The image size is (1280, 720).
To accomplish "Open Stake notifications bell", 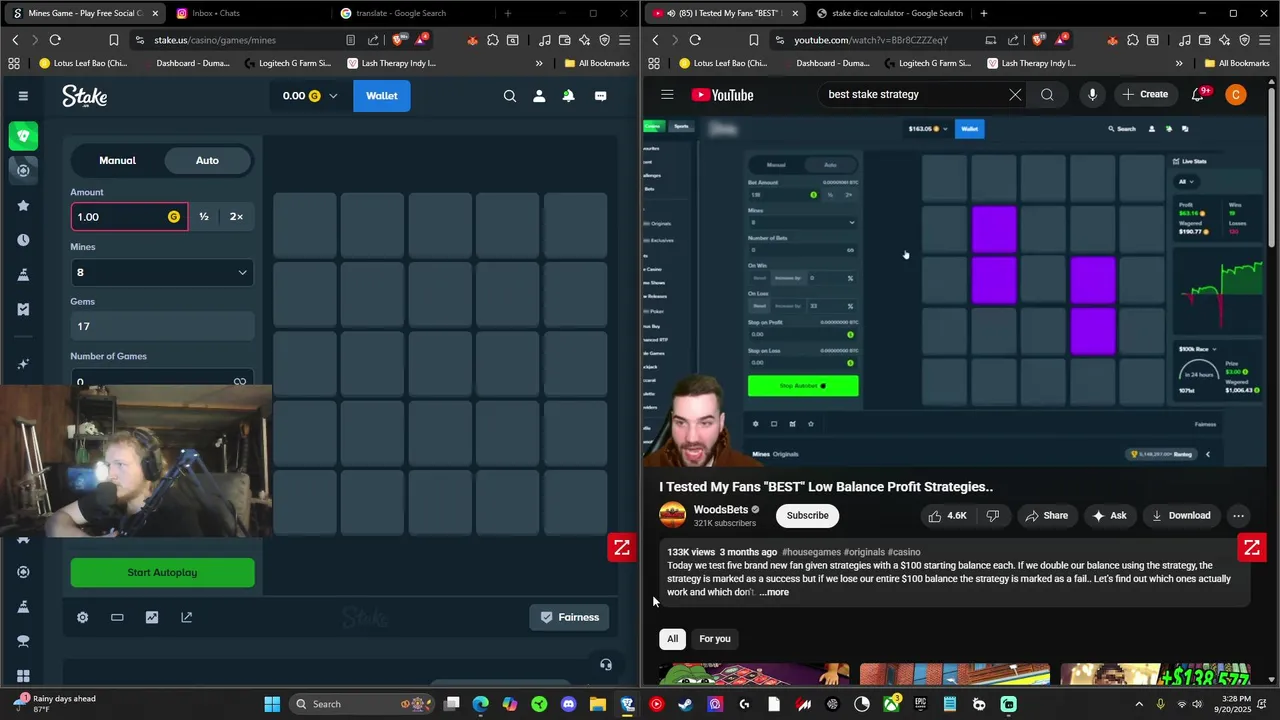I will pos(568,96).
